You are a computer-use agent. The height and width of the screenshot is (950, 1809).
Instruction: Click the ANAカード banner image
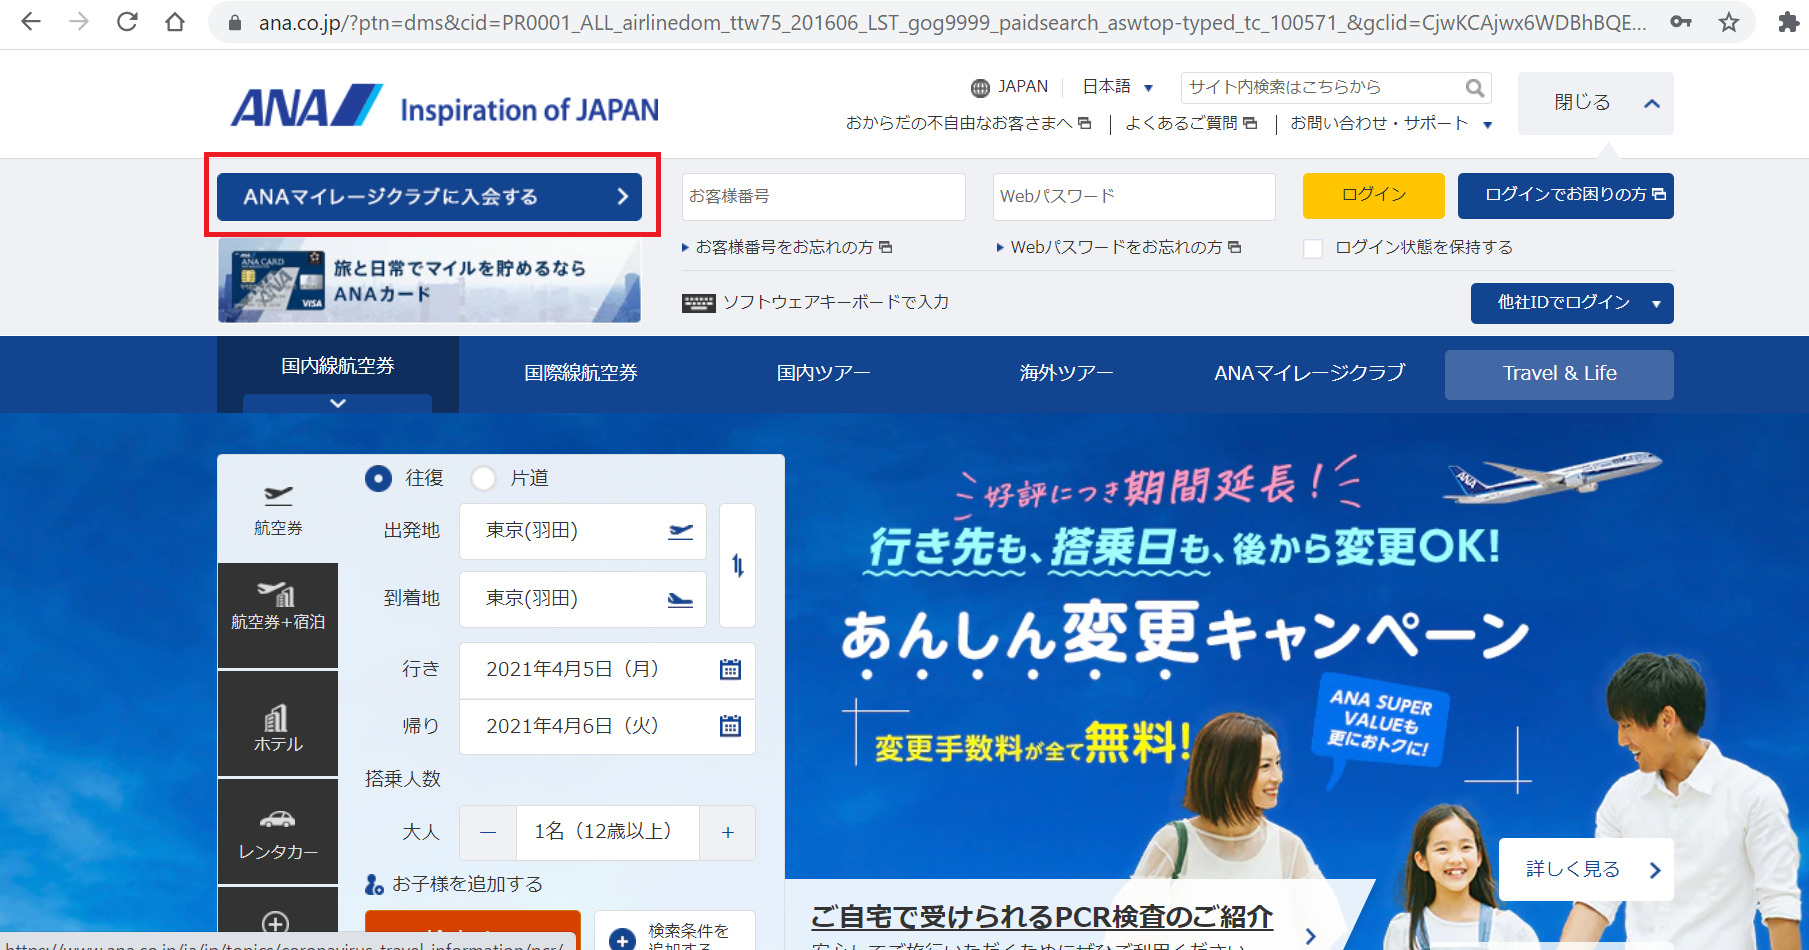429,281
